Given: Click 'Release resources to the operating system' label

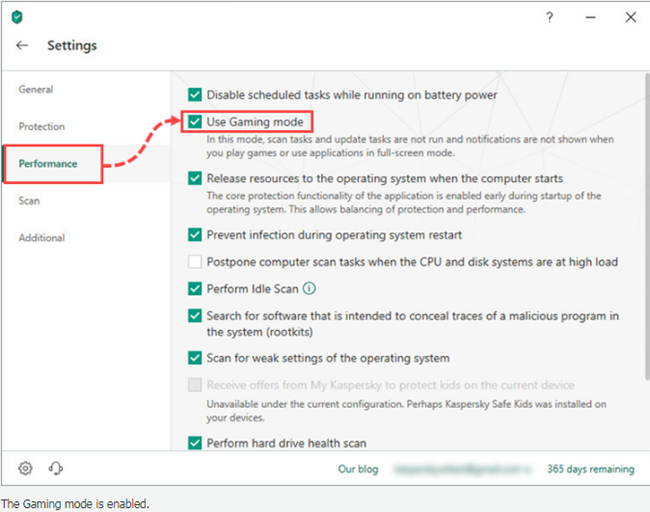Looking at the screenshot, I should 385,179.
